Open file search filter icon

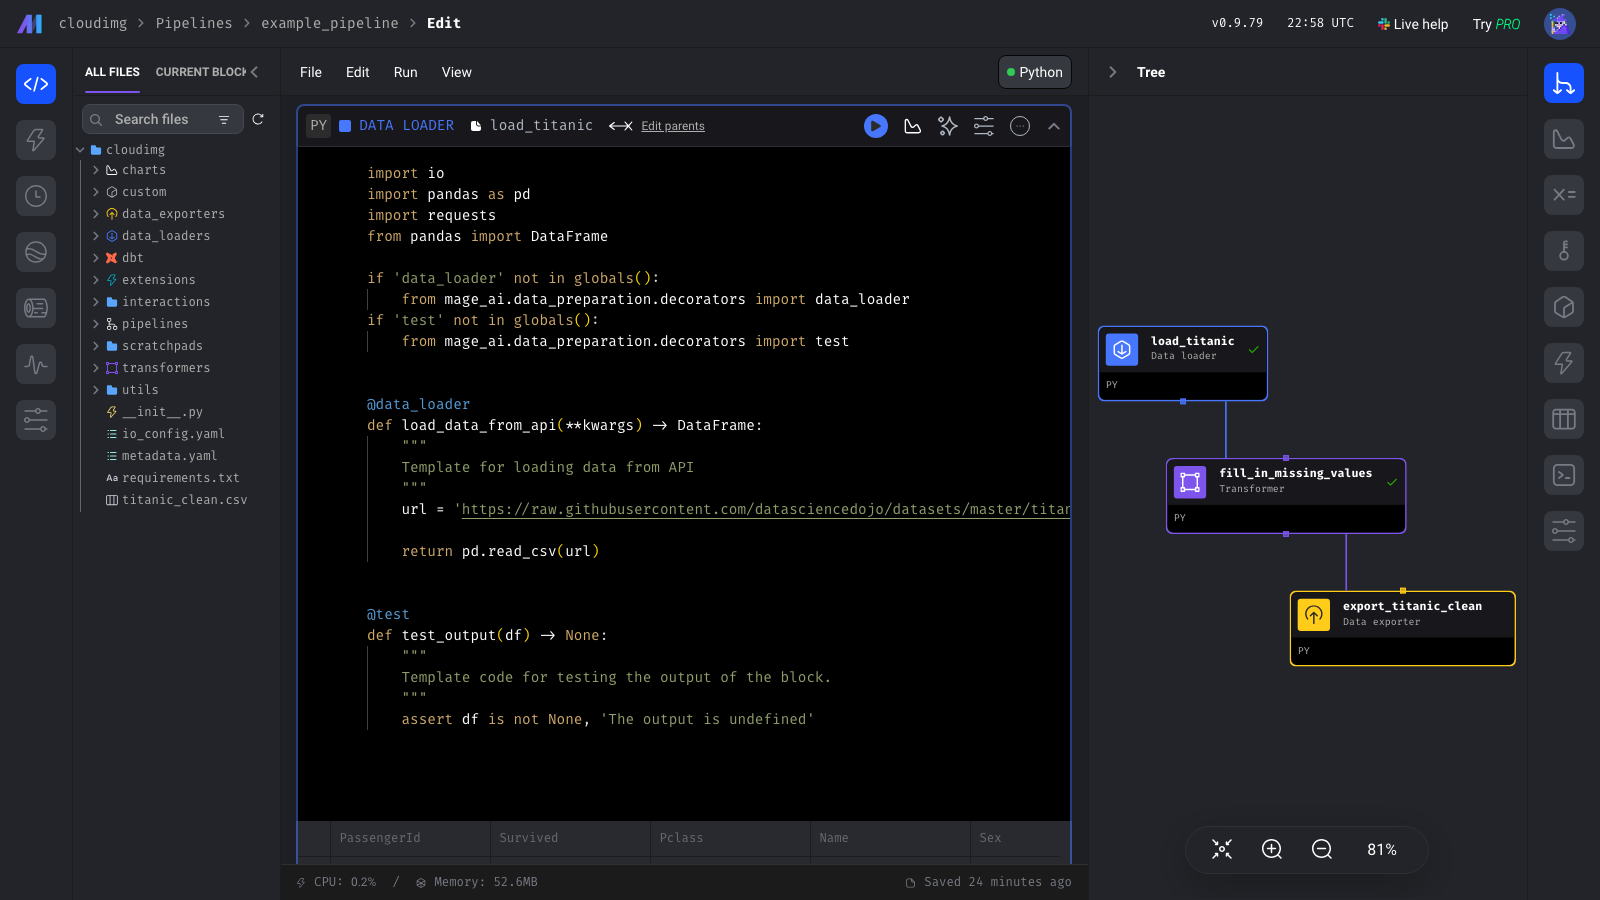point(224,120)
